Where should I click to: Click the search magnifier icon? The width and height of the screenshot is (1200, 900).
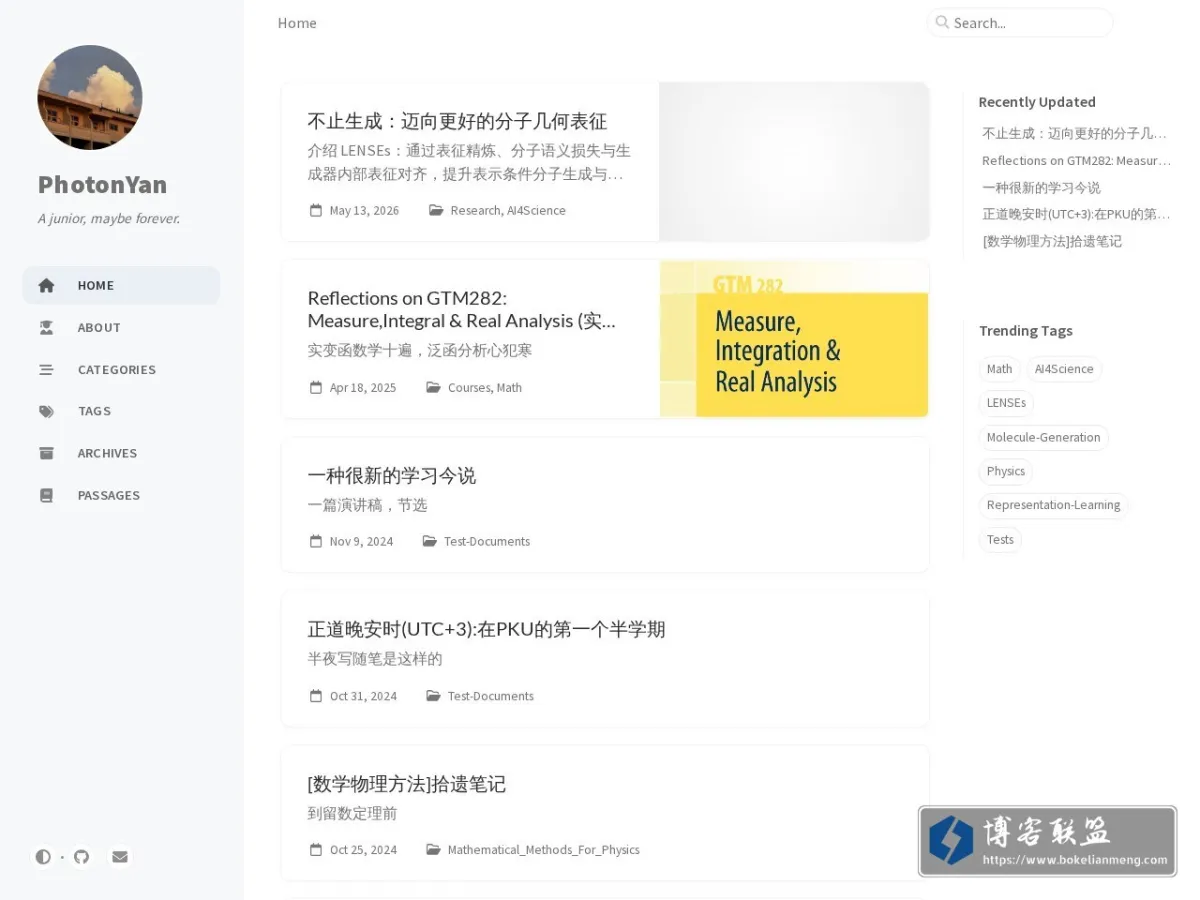[942, 22]
